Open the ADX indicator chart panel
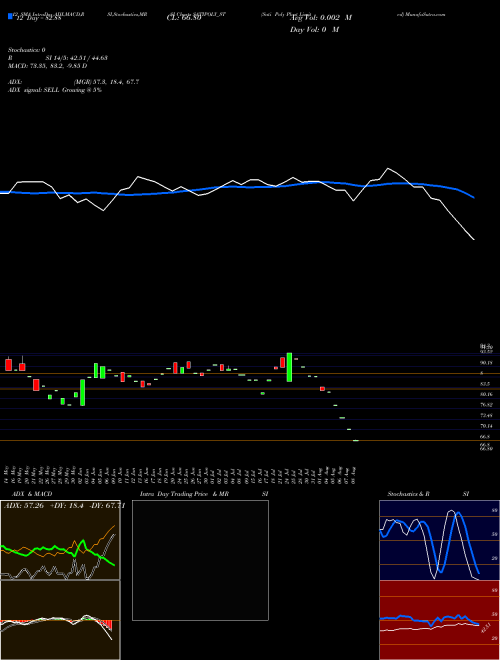The image size is (500, 660). click(60, 540)
